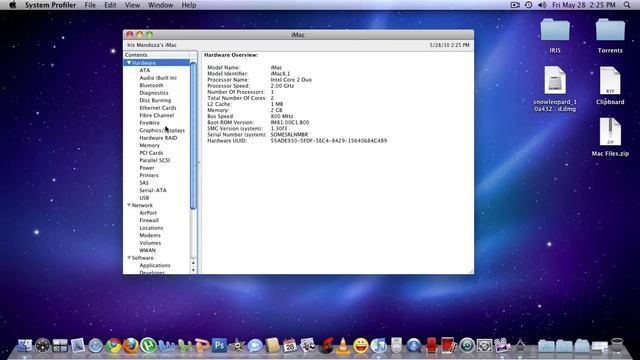The image size is (640, 360).
Task: Click the menu bar clock Fri May 28
Action: [x=584, y=5]
